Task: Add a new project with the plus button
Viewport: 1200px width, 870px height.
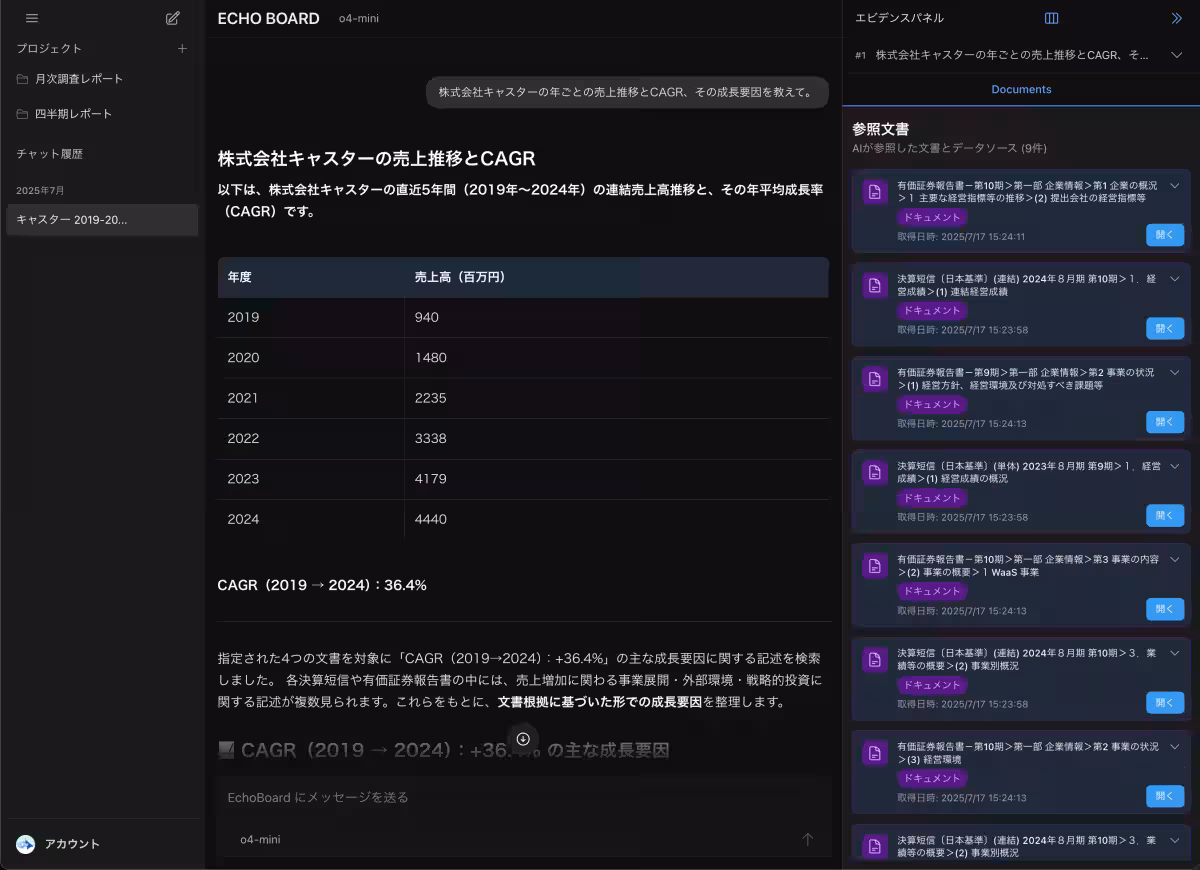Action: coord(182,47)
